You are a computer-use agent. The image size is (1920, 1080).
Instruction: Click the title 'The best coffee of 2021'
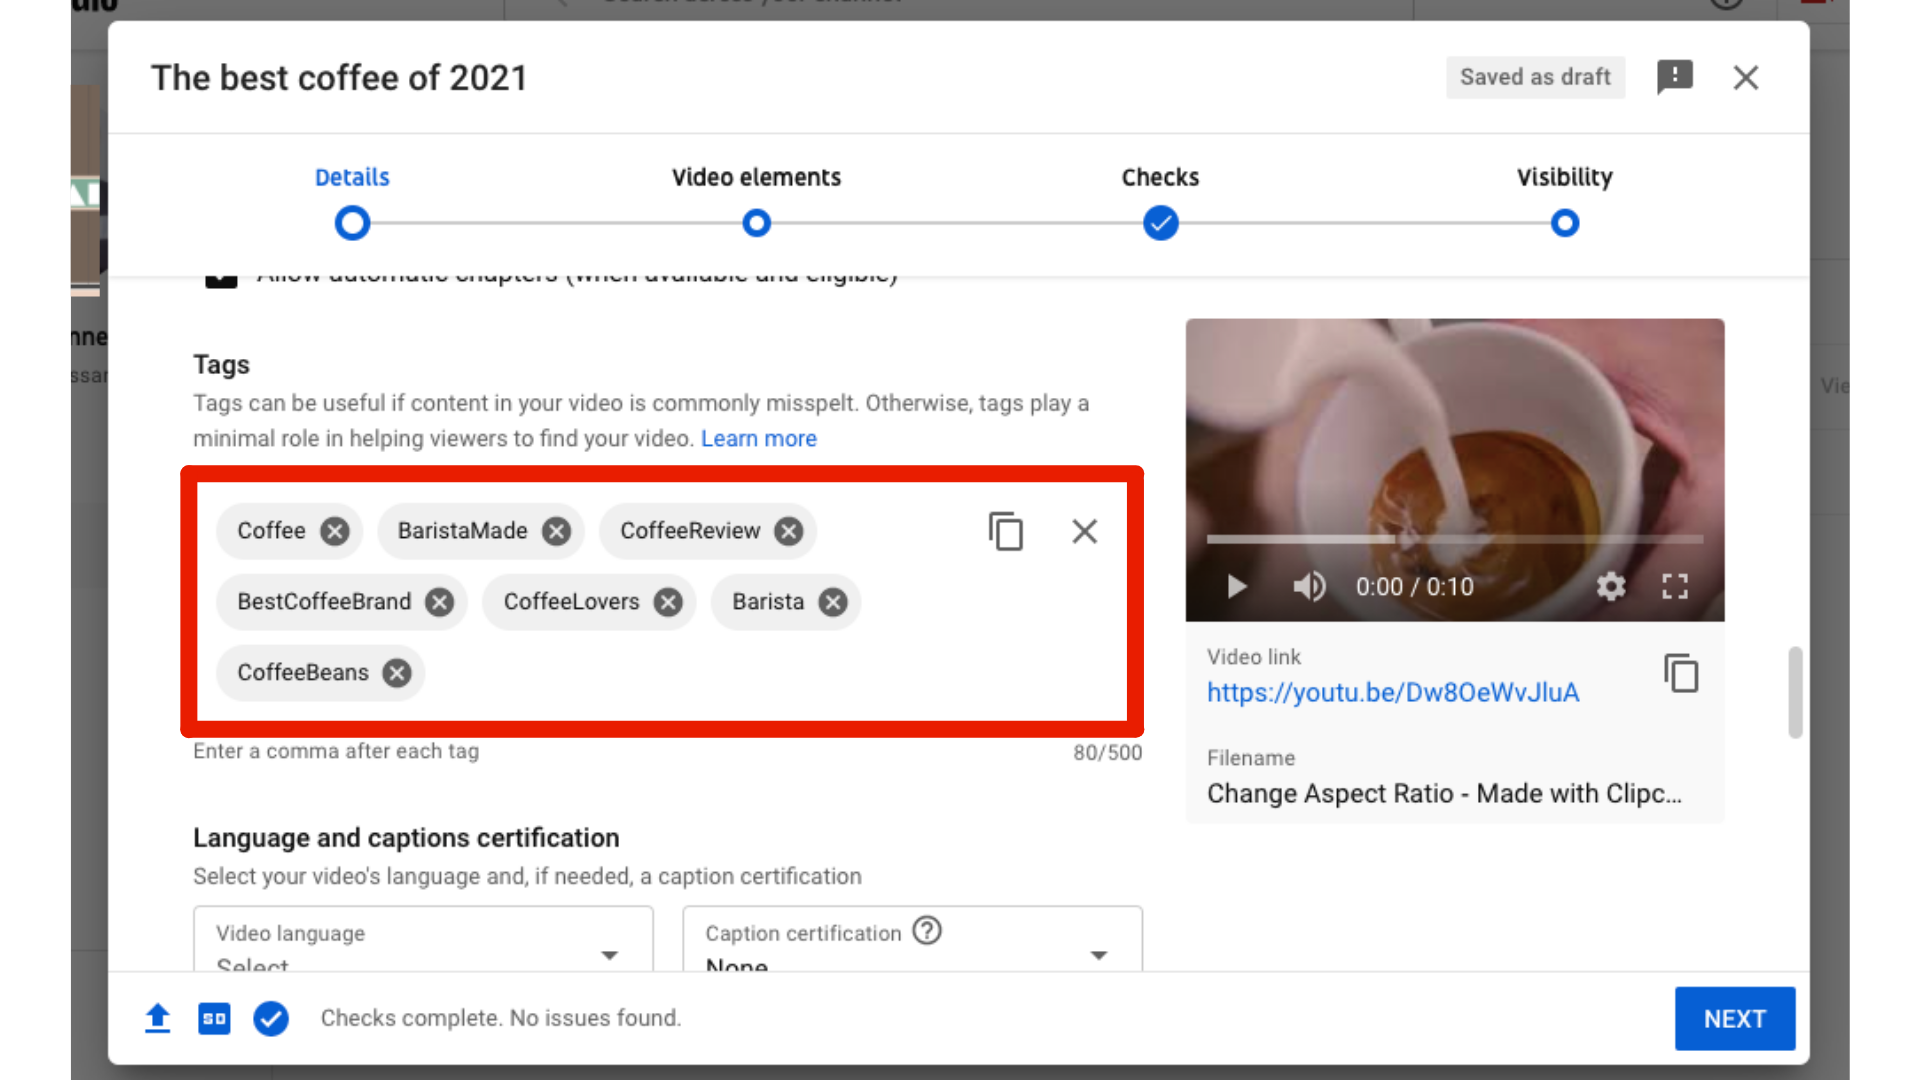coord(339,78)
